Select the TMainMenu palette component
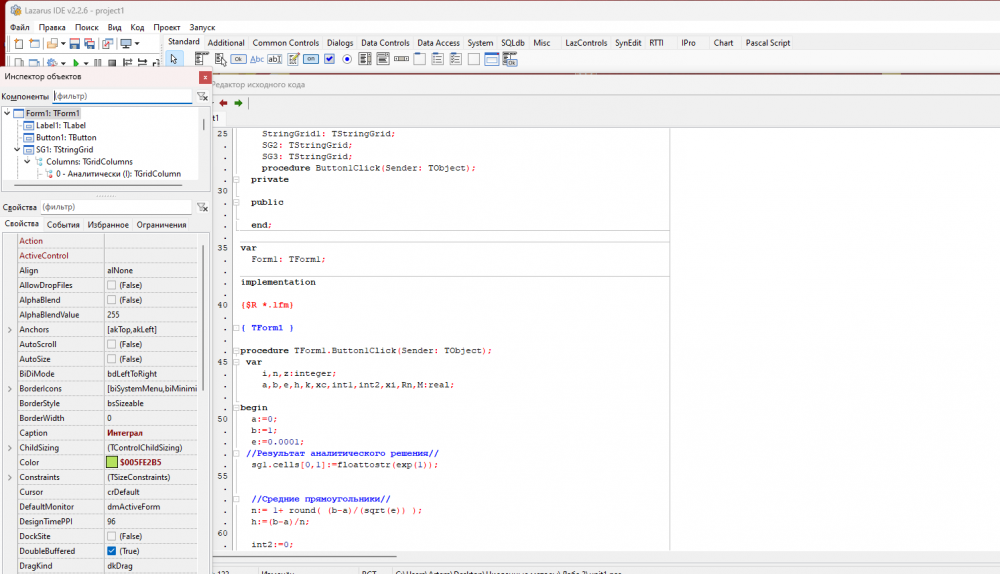Viewport: 1000px width, 574px height. point(201,59)
